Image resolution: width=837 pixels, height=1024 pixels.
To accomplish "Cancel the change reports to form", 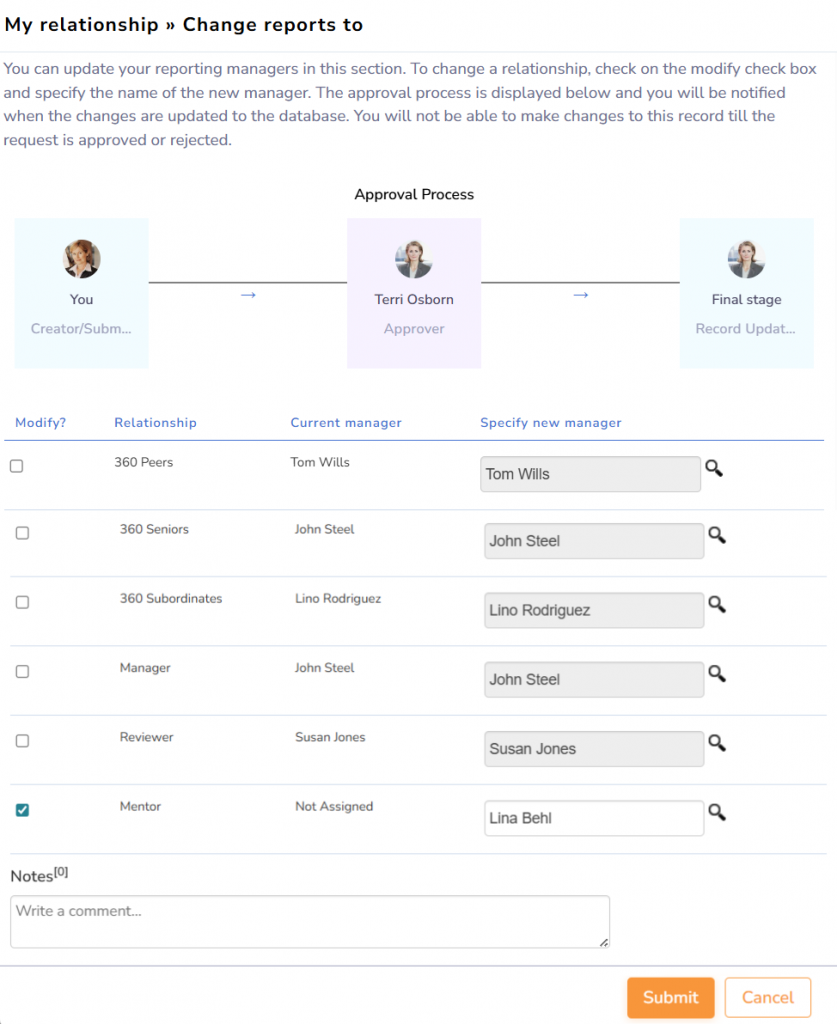I will [767, 997].
